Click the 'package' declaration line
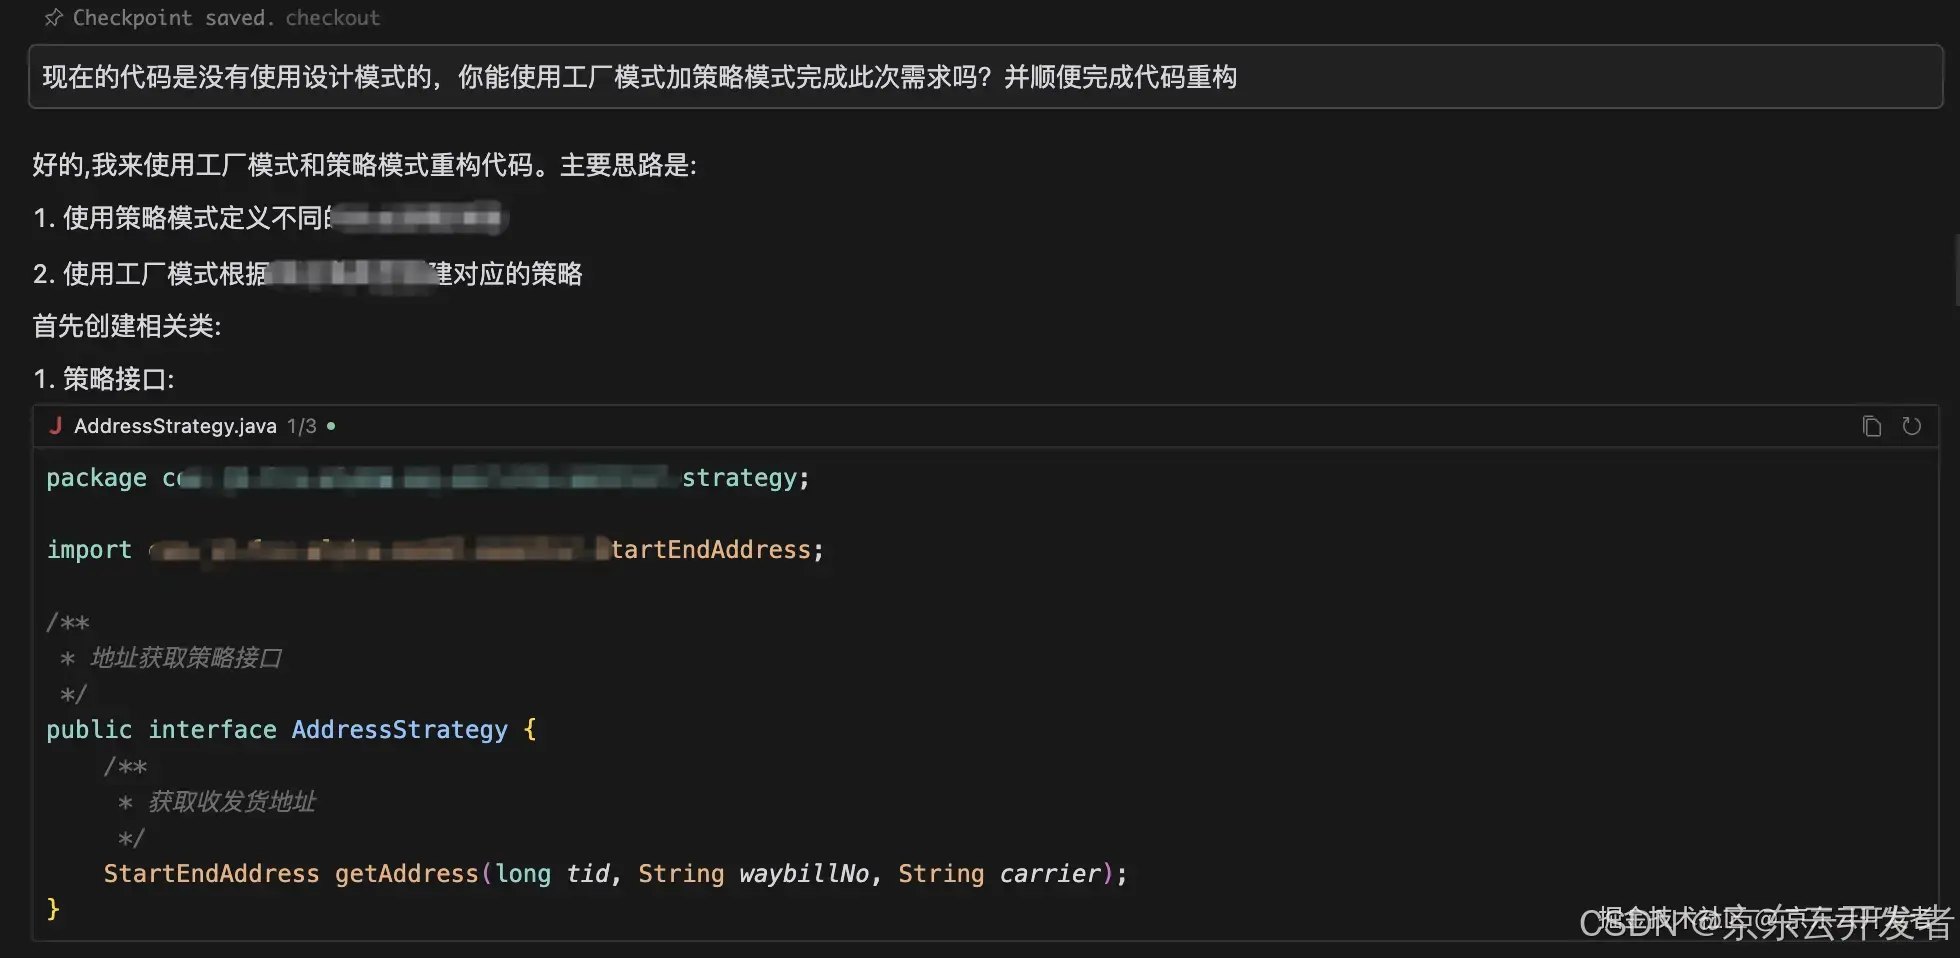Image resolution: width=1960 pixels, height=958 pixels. (428, 478)
